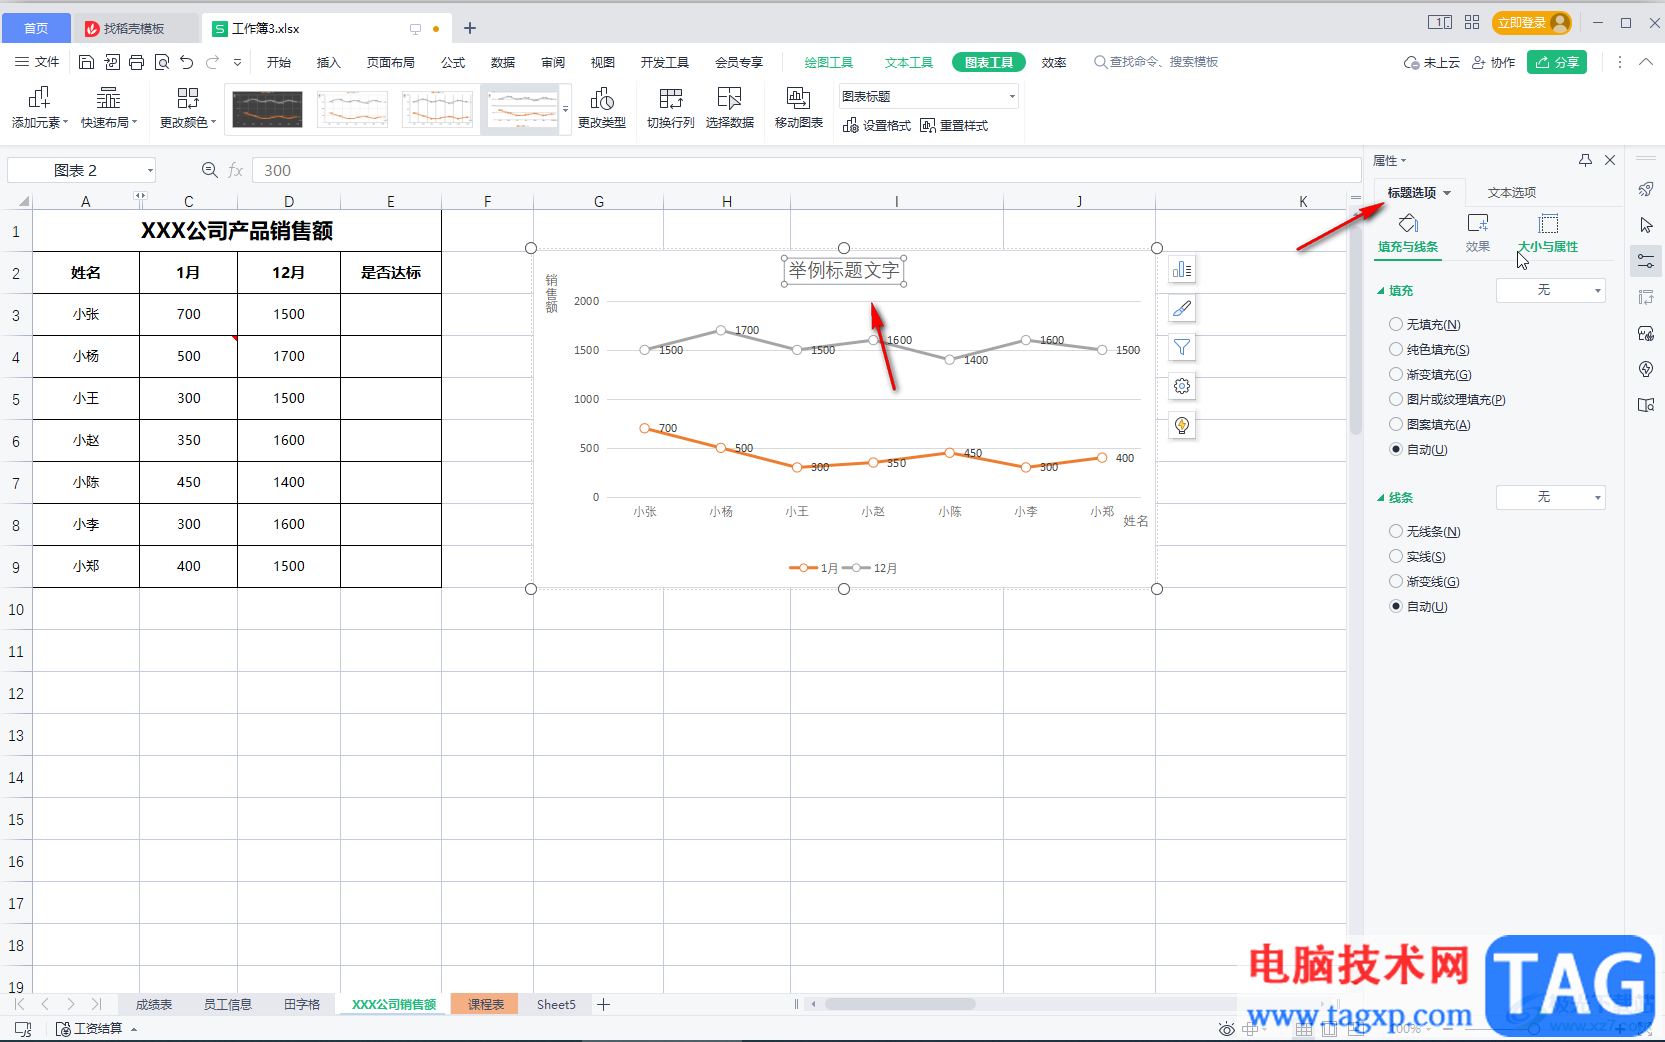Click the formula bar input showing 300
The image size is (1665, 1042).
coord(806,170)
